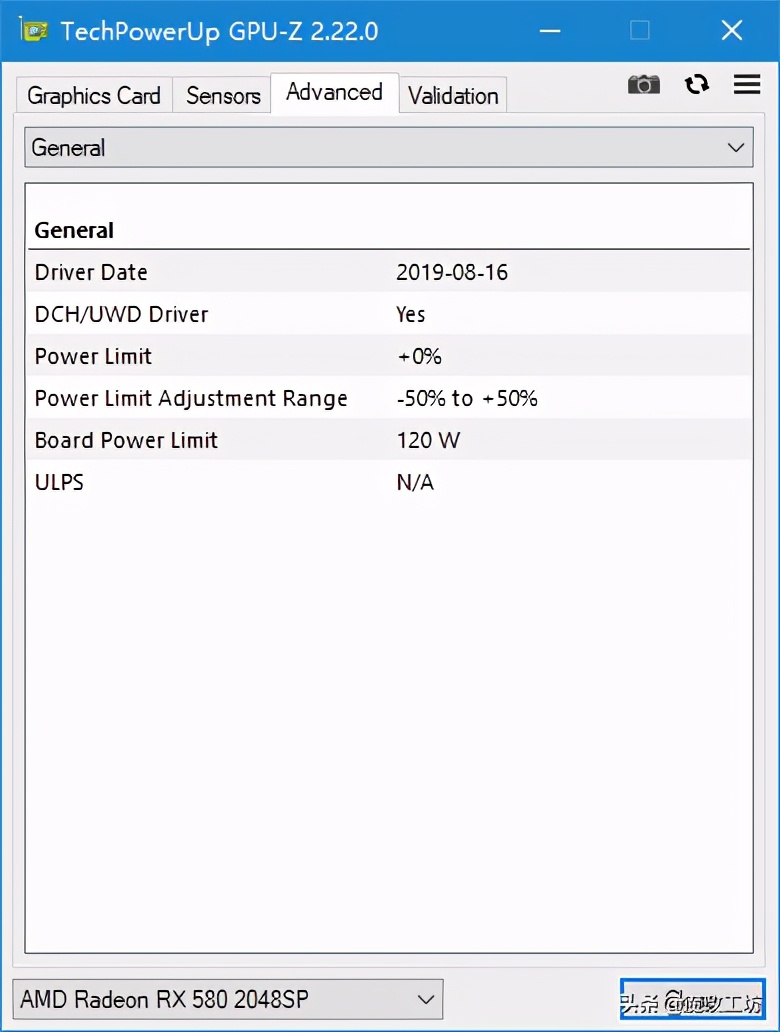Expand the General category dropdown
Viewport: 780px width, 1032px height.
coord(389,148)
